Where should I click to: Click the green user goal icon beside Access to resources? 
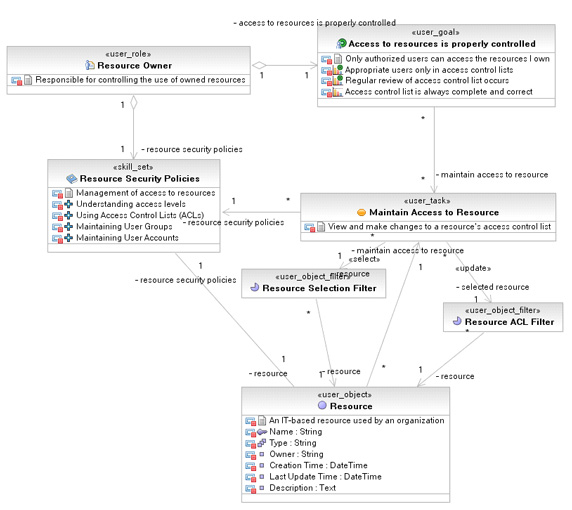[x=341, y=43]
